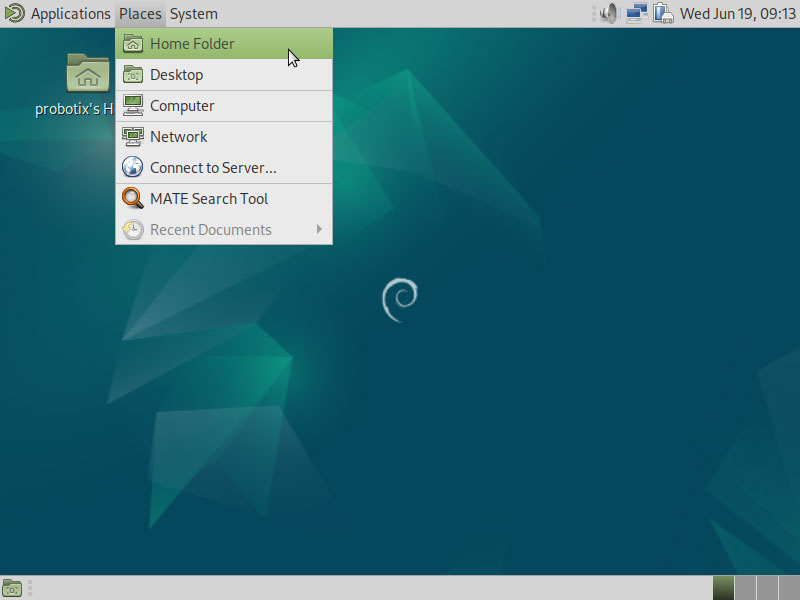Screen dimensions: 800x600
Task: Select probotix's Home desktop folder icon
Action: click(88, 73)
